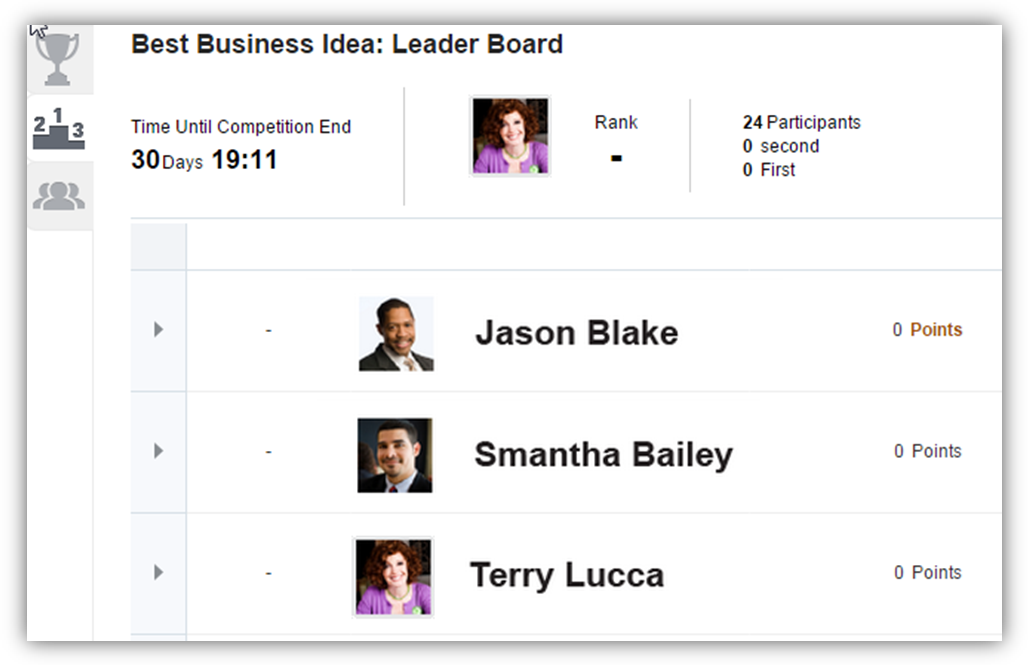1028x665 pixels.
Task: Click the 24 Participants count
Action: 801,122
